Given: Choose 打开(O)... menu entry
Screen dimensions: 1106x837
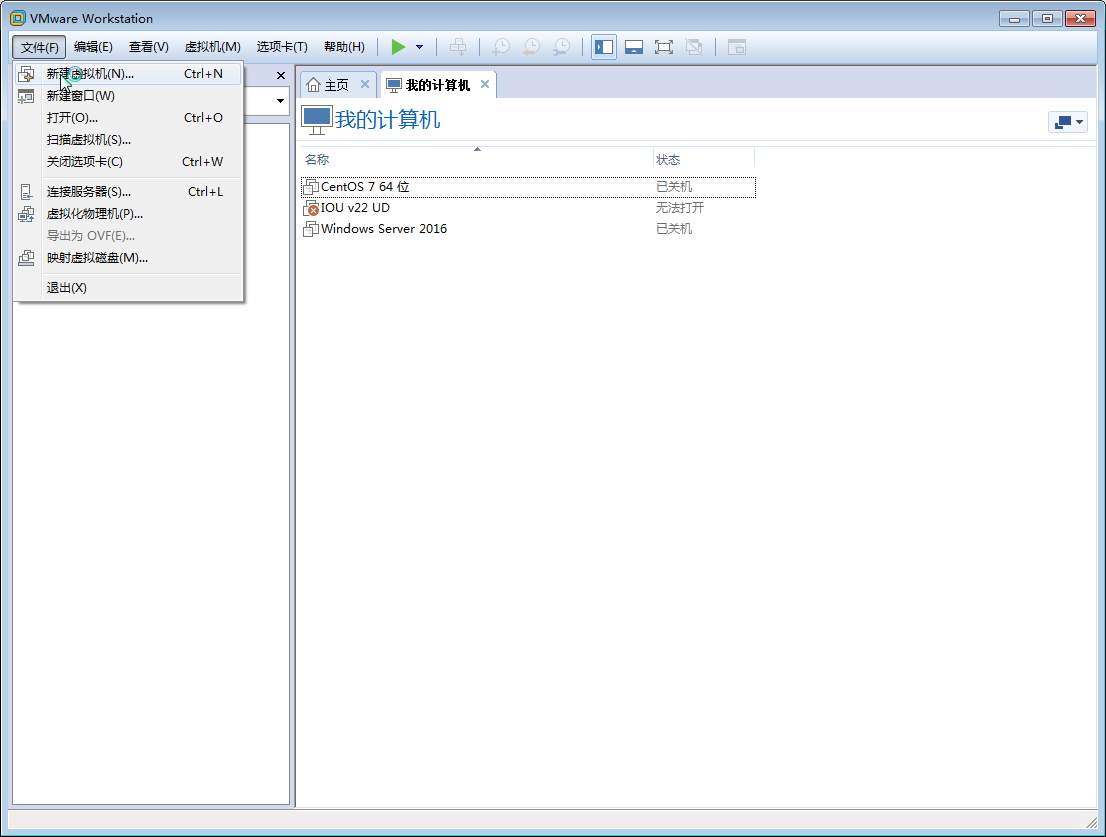Looking at the screenshot, I should [x=128, y=118].
